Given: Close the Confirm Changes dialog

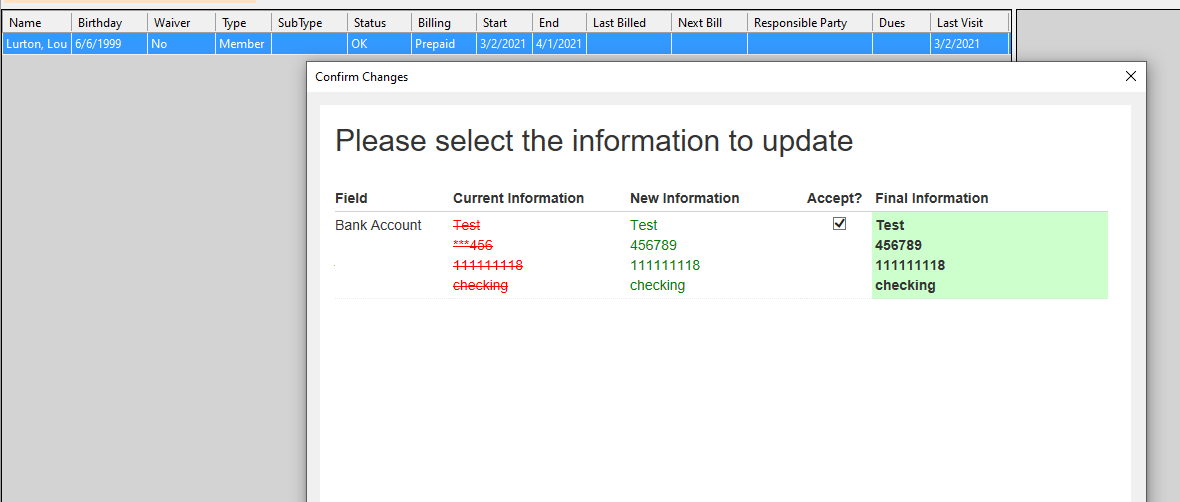Looking at the screenshot, I should tap(1130, 76).
